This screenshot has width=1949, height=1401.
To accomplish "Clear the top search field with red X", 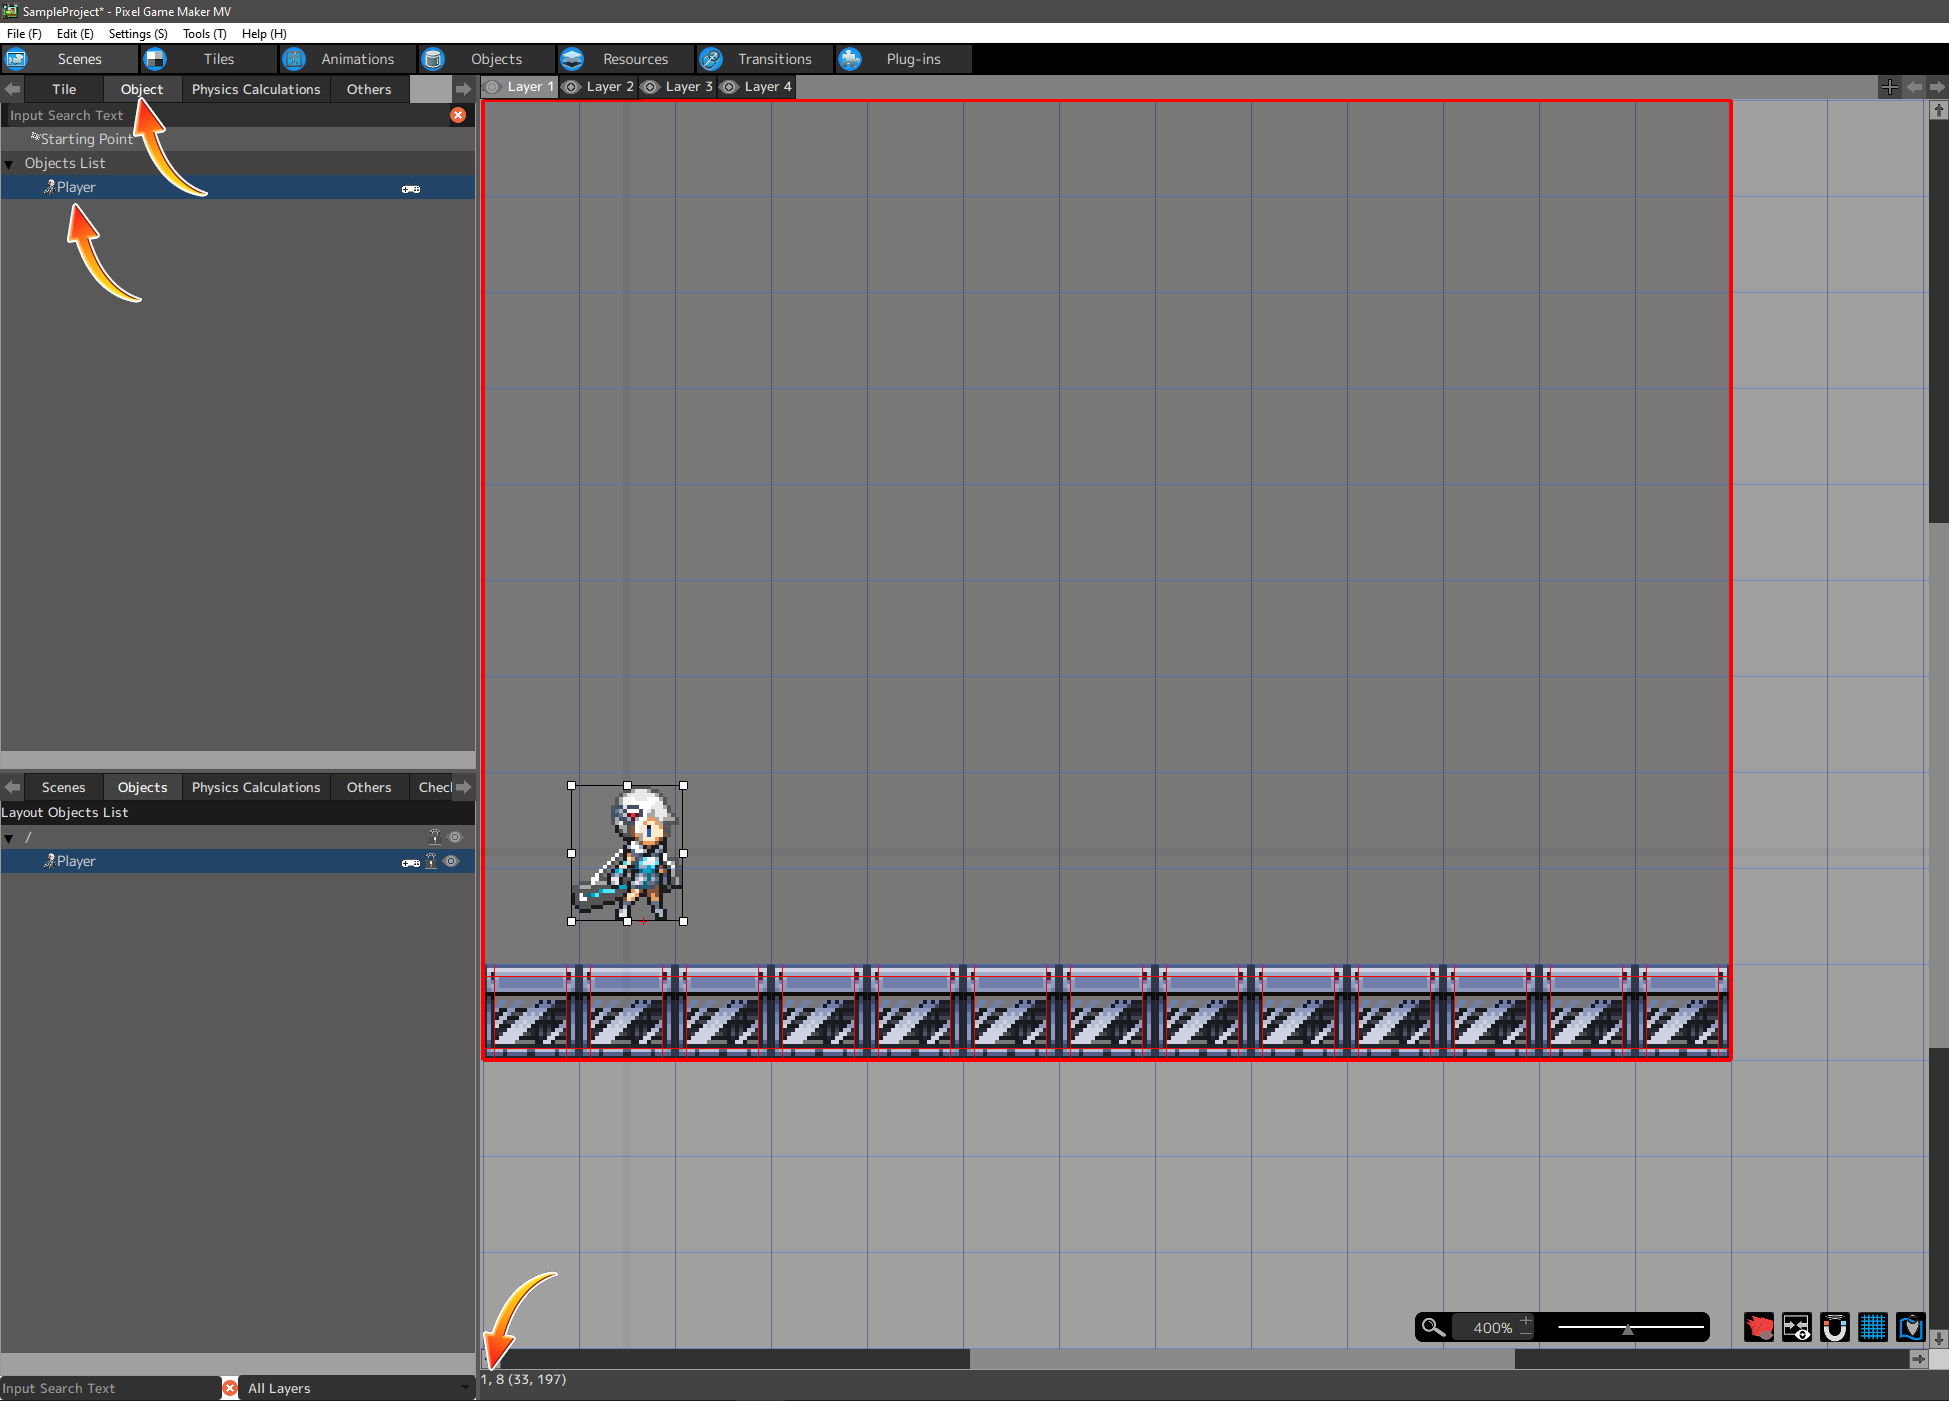I will click(458, 115).
